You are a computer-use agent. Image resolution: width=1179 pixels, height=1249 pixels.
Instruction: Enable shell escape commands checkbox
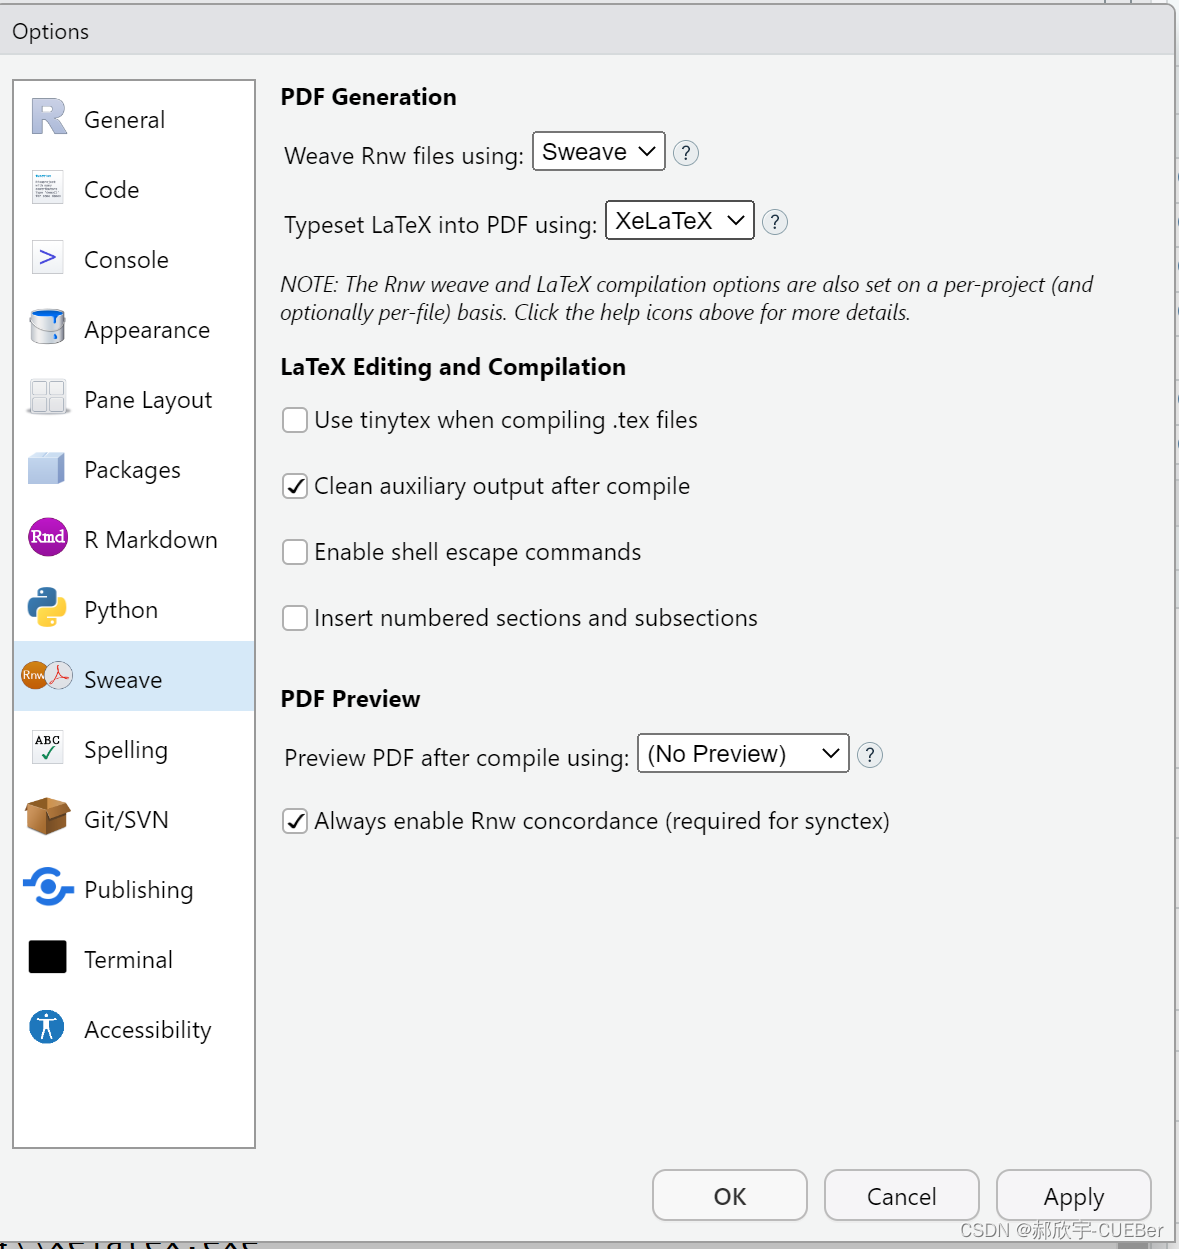pos(295,552)
